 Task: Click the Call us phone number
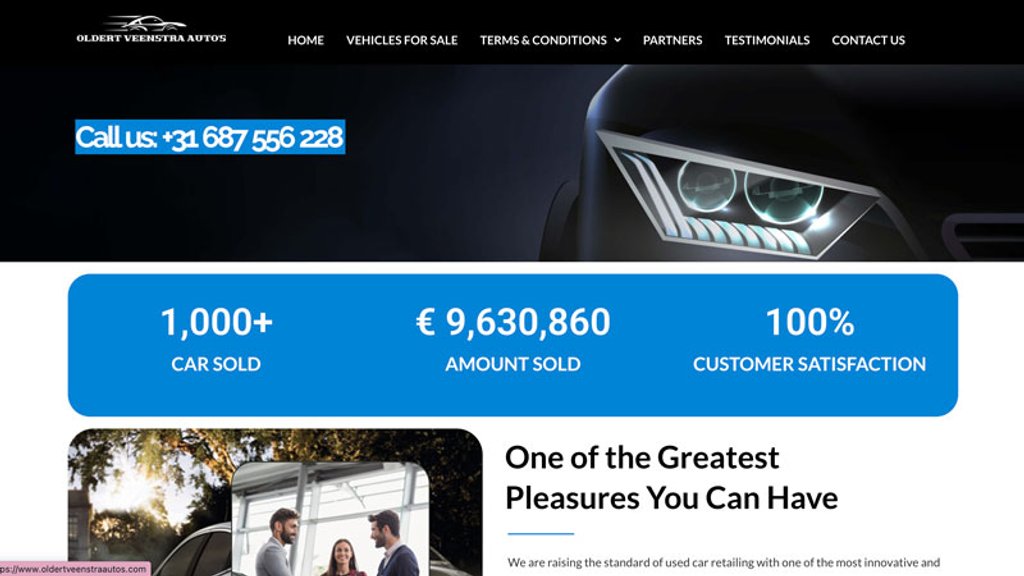click(x=210, y=137)
